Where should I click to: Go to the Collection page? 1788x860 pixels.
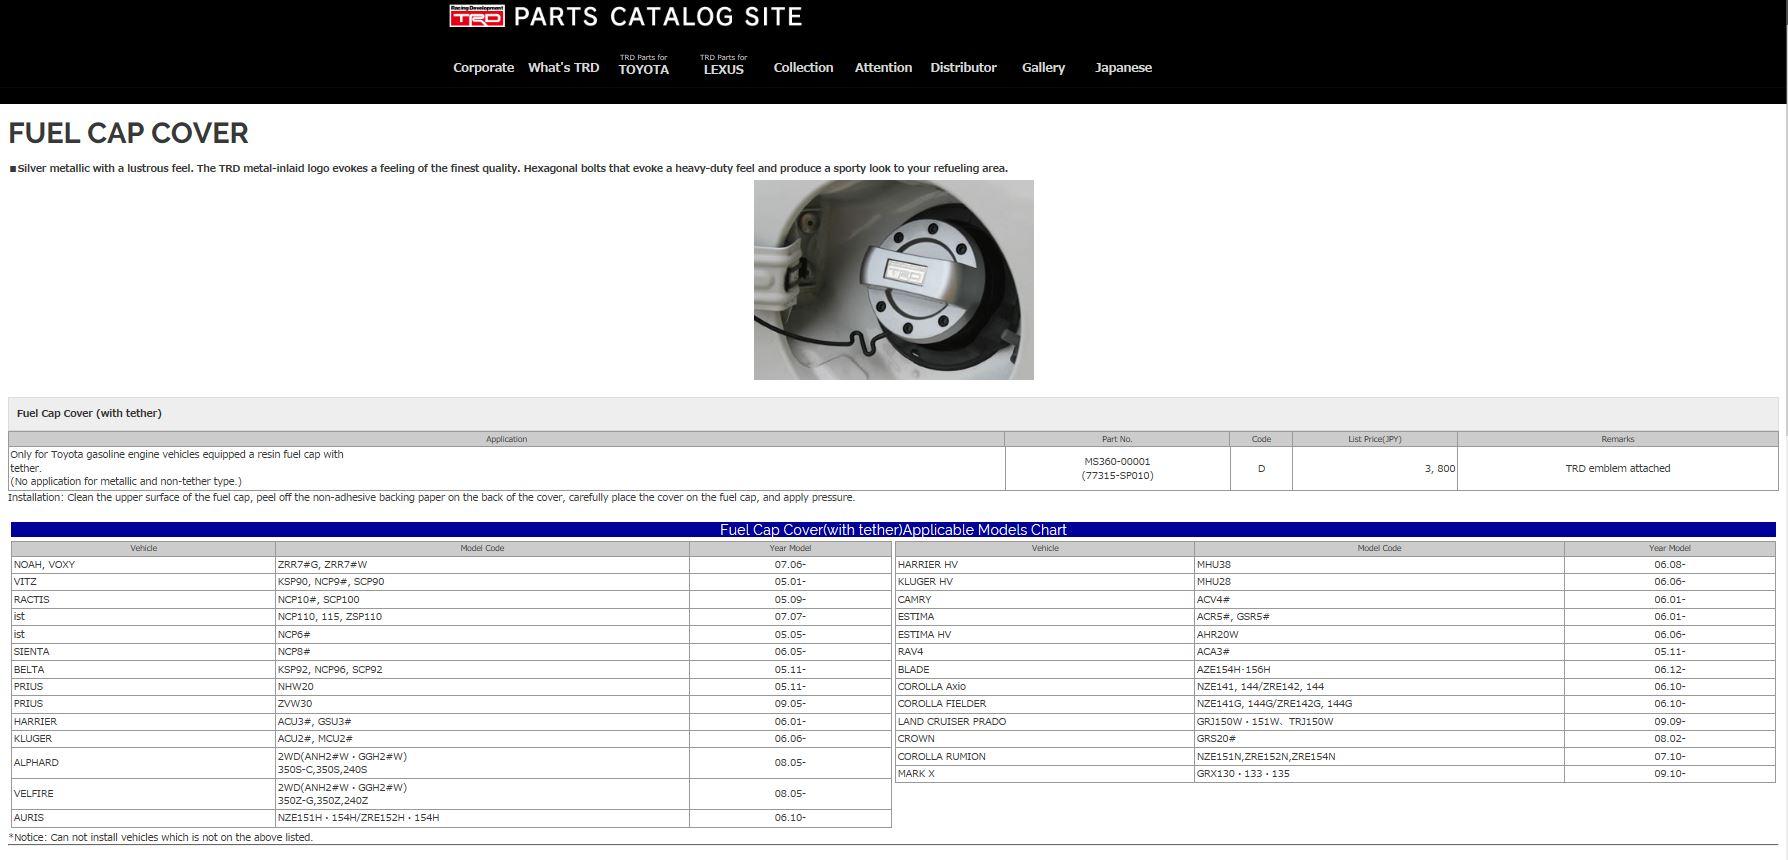[803, 68]
